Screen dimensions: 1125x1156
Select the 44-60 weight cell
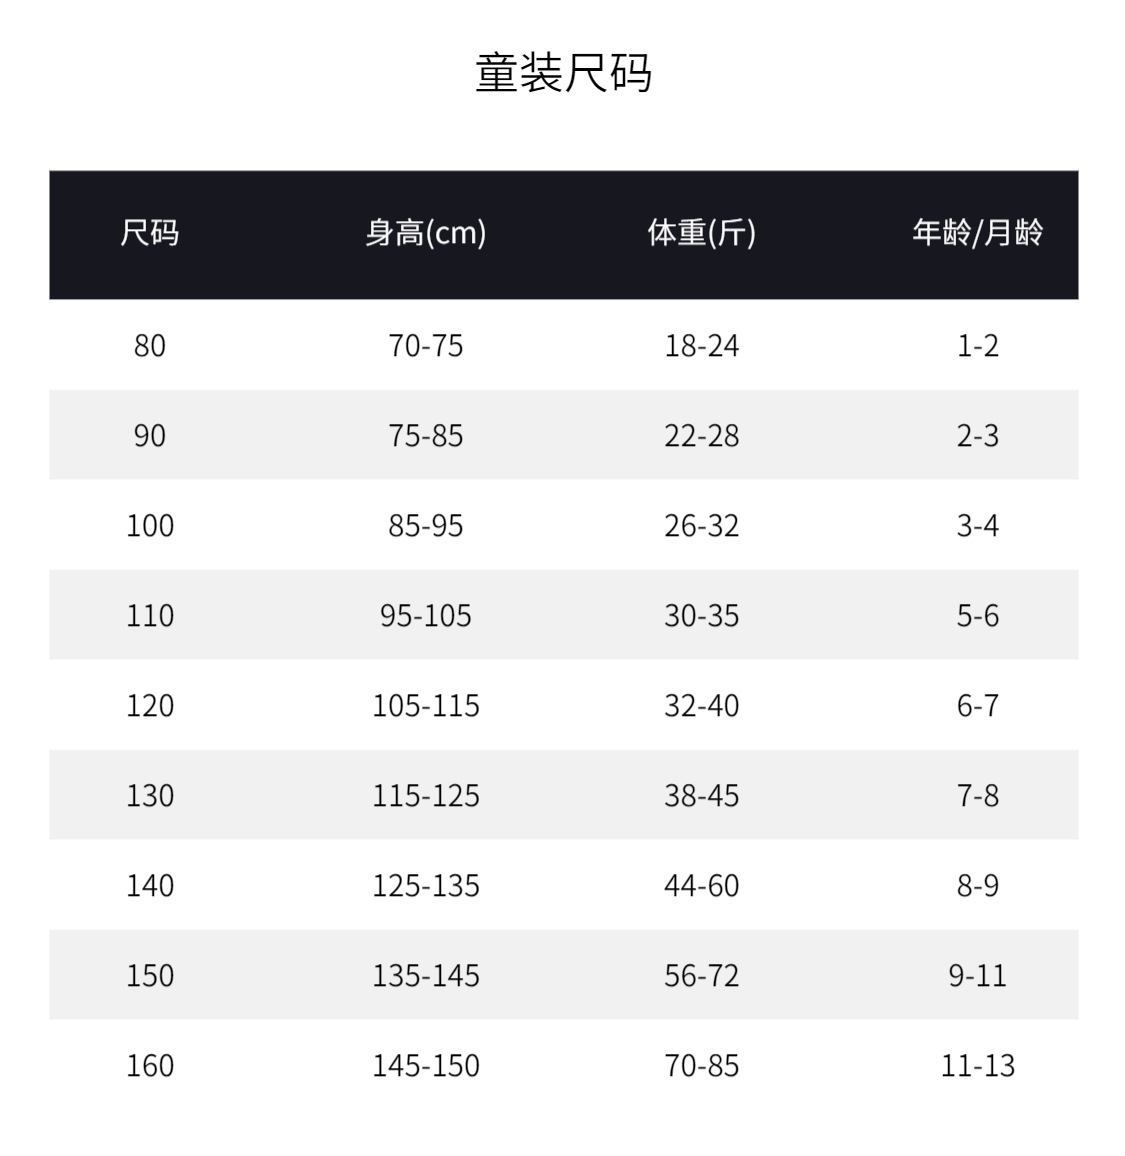(x=701, y=886)
